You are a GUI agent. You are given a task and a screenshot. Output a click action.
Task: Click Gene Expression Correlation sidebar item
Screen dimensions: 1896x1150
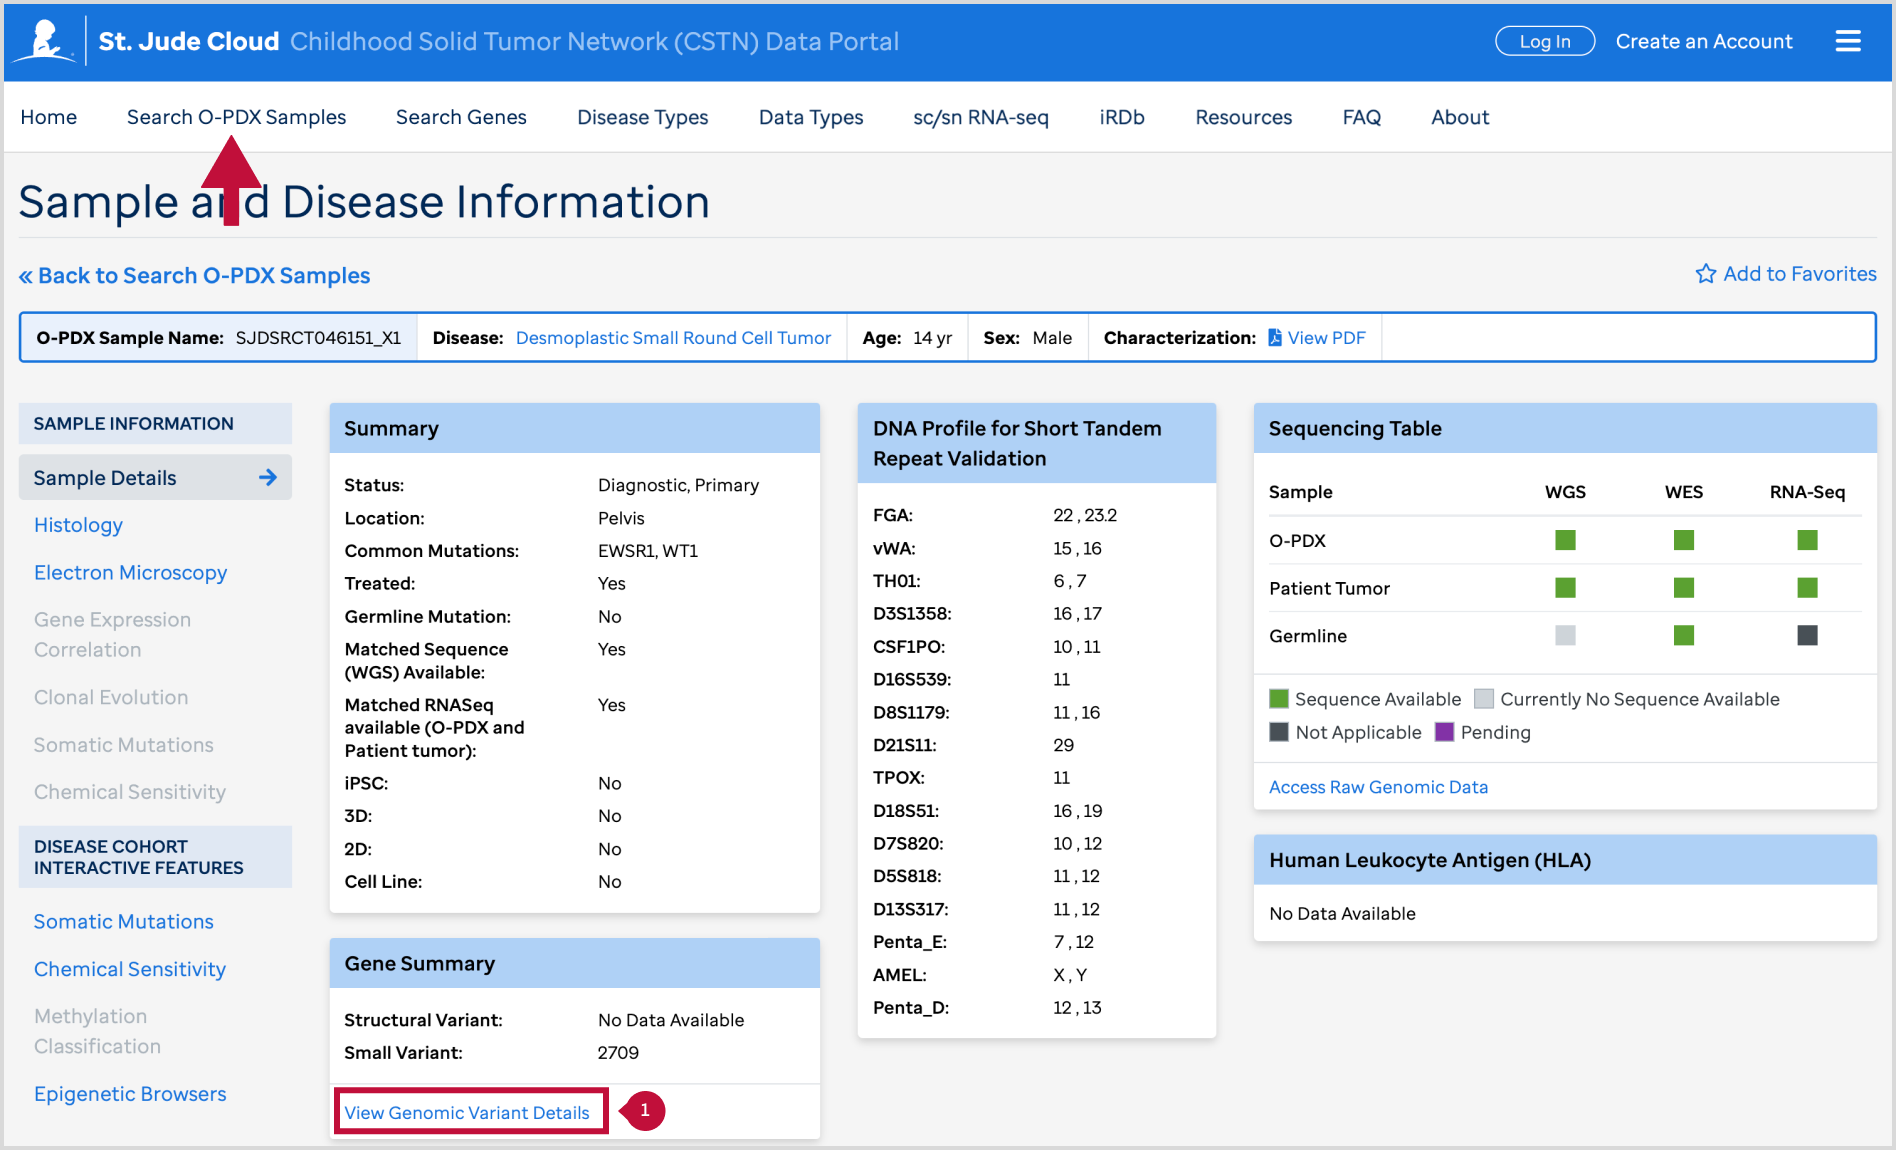click(x=112, y=635)
